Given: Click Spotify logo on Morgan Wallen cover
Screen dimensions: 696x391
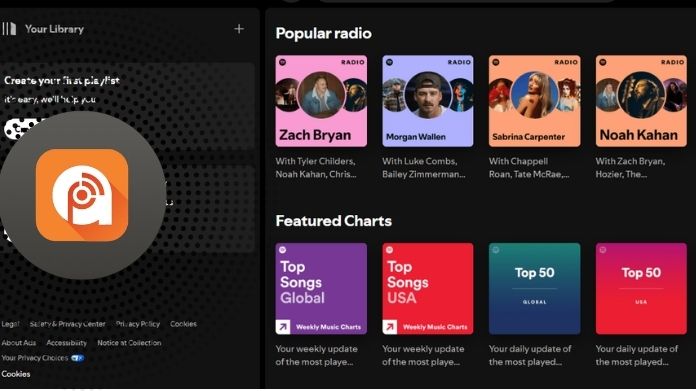Looking at the screenshot, I should [389, 62].
